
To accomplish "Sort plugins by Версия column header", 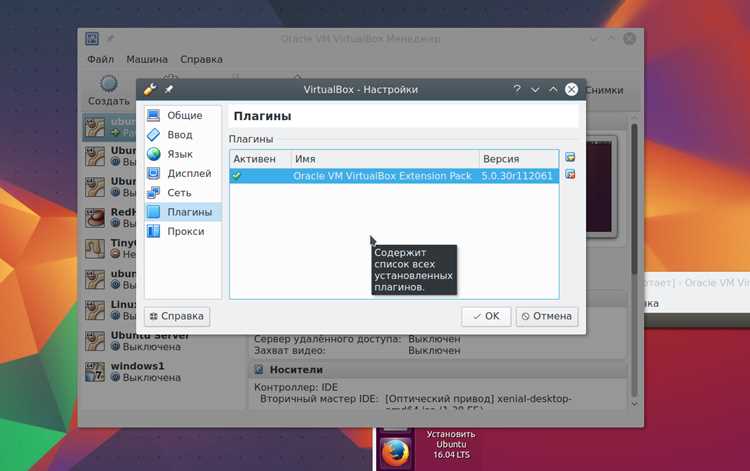I will click(519, 158).
